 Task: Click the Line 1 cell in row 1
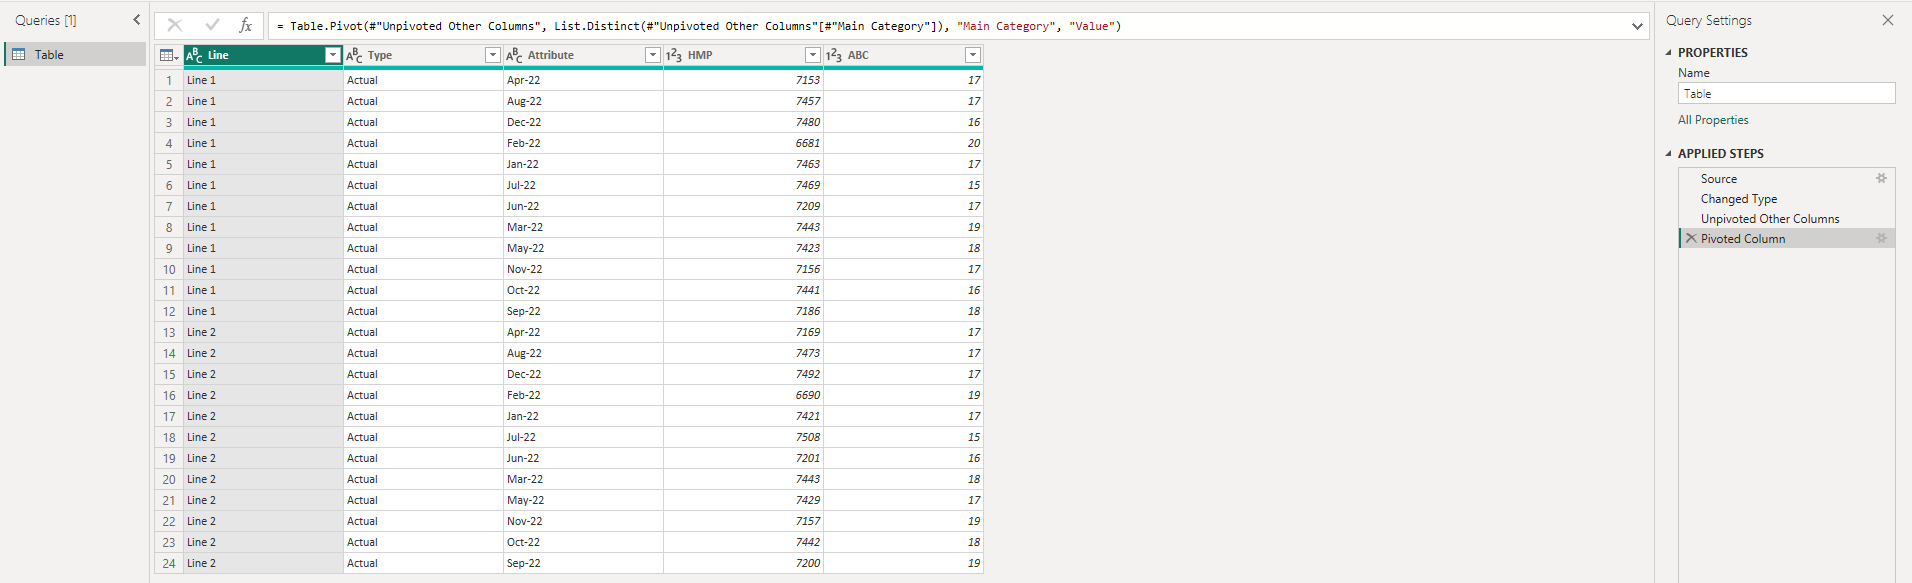264,80
